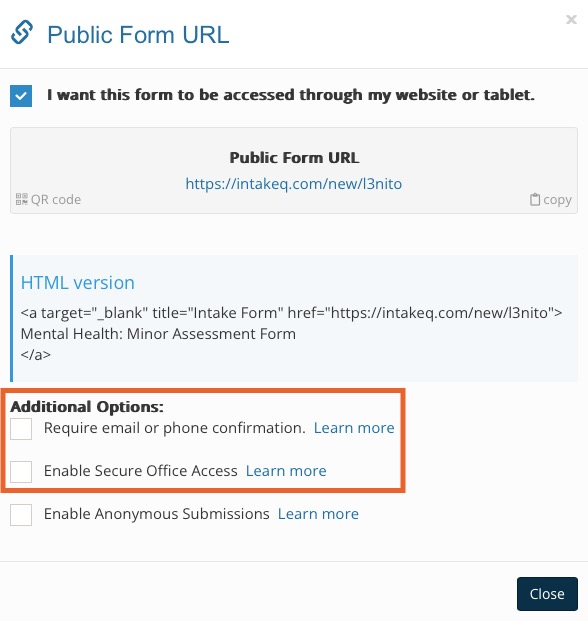The height and width of the screenshot is (621, 588).
Task: Enable Require email or phone confirmation checkbox
Action: [21, 429]
